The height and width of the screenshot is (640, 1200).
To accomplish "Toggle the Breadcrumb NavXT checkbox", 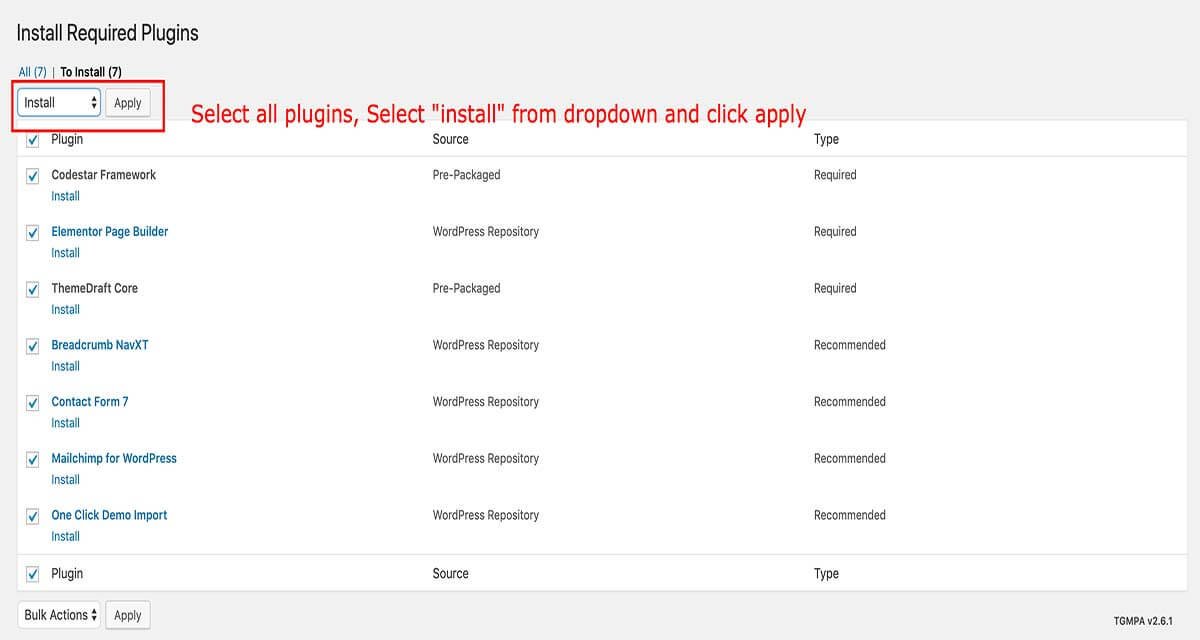I will (33, 347).
